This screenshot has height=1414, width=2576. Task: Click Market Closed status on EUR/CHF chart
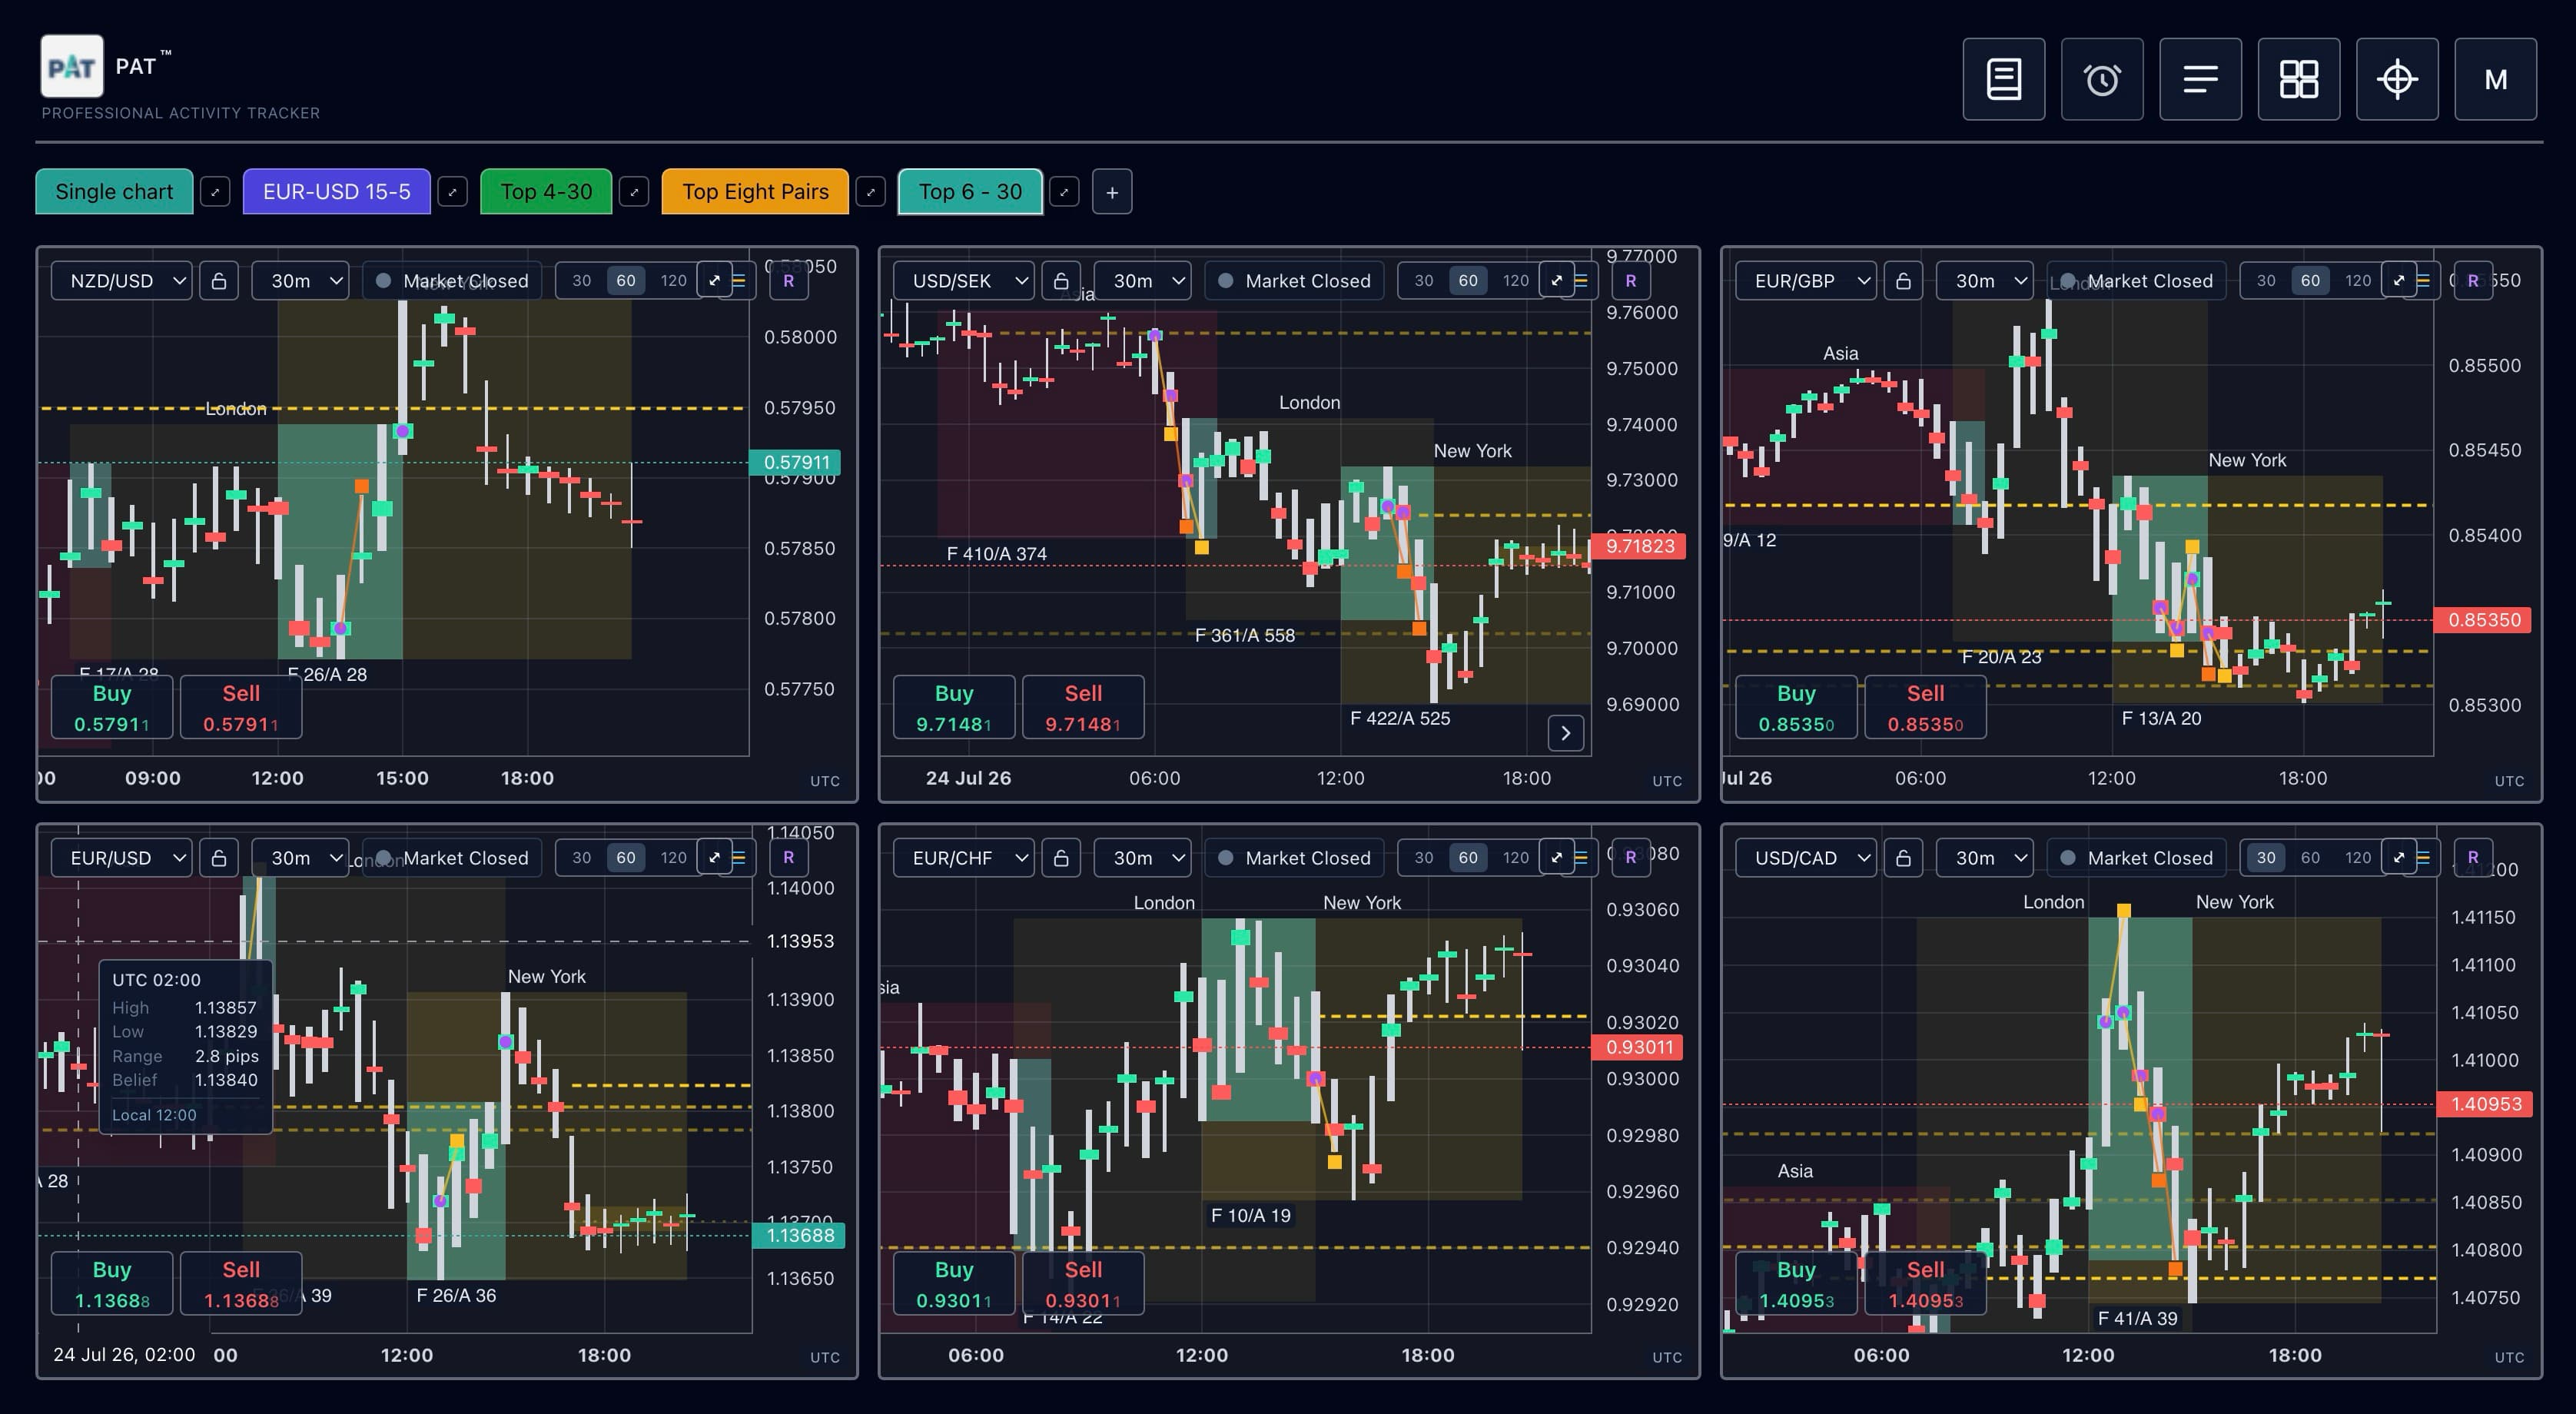click(1295, 858)
